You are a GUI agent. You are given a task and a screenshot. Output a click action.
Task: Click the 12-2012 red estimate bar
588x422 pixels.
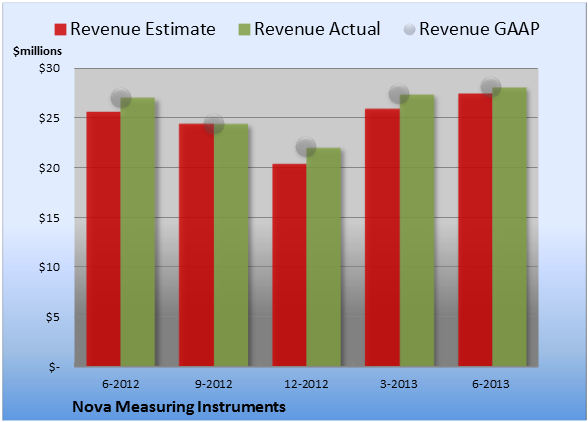(289, 265)
